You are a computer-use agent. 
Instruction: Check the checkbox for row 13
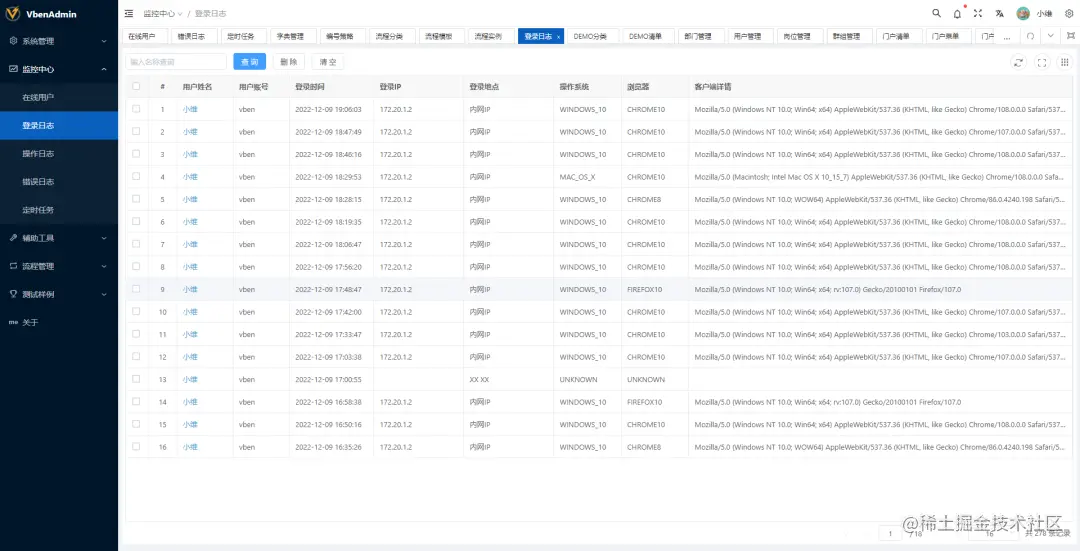[136, 380]
